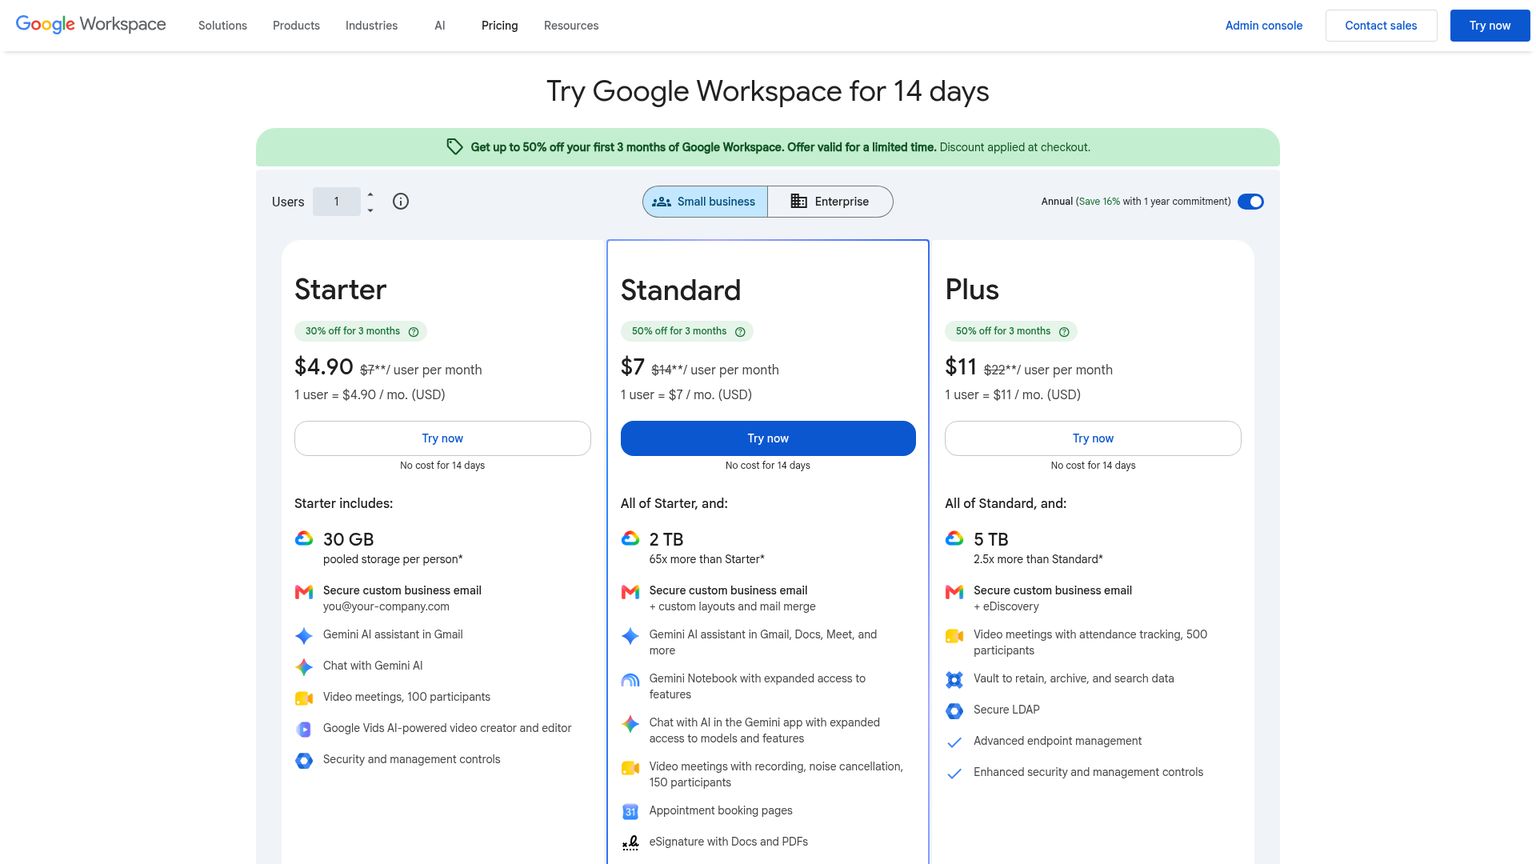1536x864 pixels.
Task: Click Try now under Plus plan
Action: pos(1093,438)
